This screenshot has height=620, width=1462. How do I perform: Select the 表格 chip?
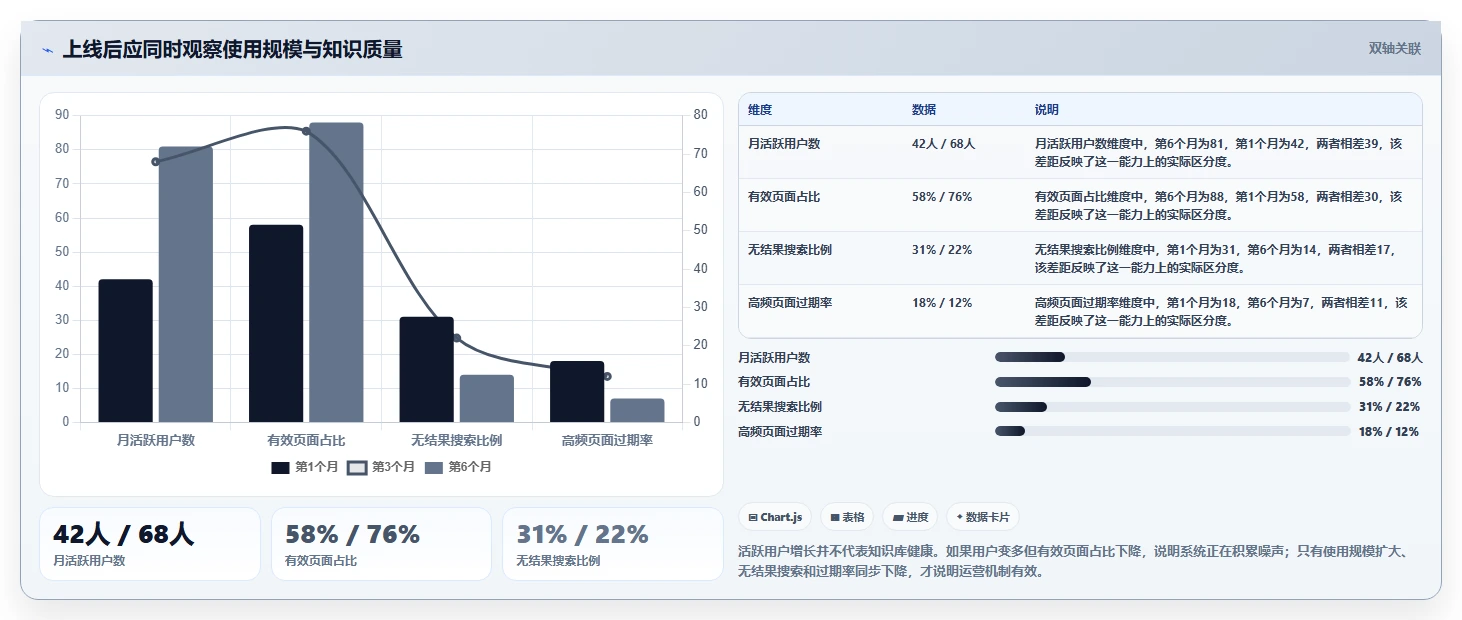coord(847,517)
